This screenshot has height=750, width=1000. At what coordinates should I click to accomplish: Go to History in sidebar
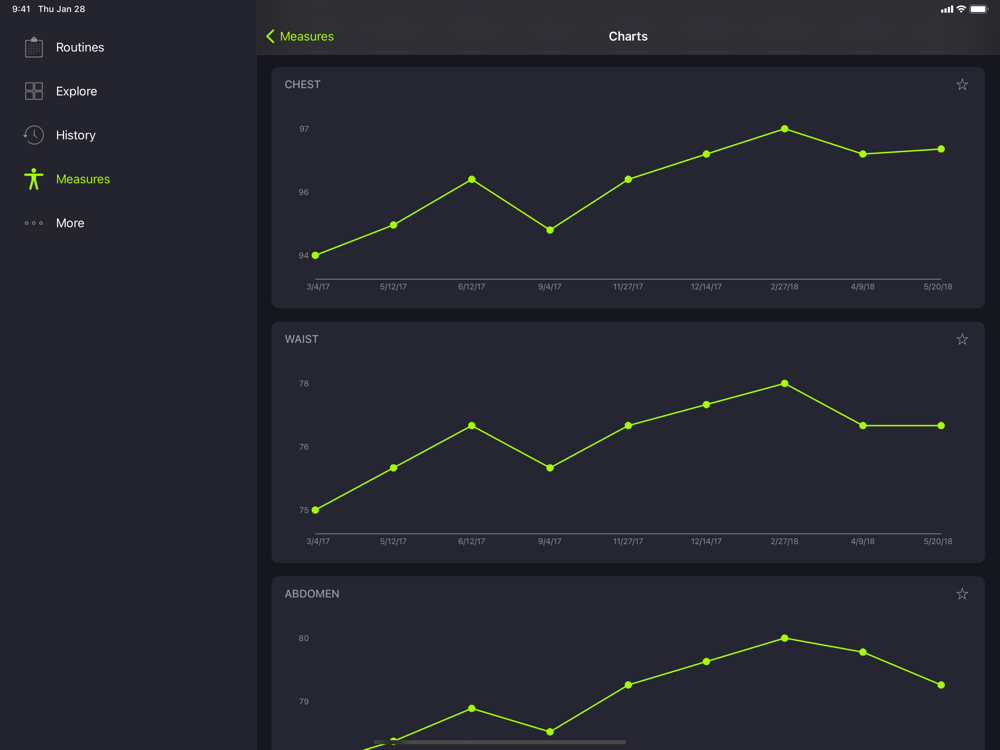tap(75, 135)
